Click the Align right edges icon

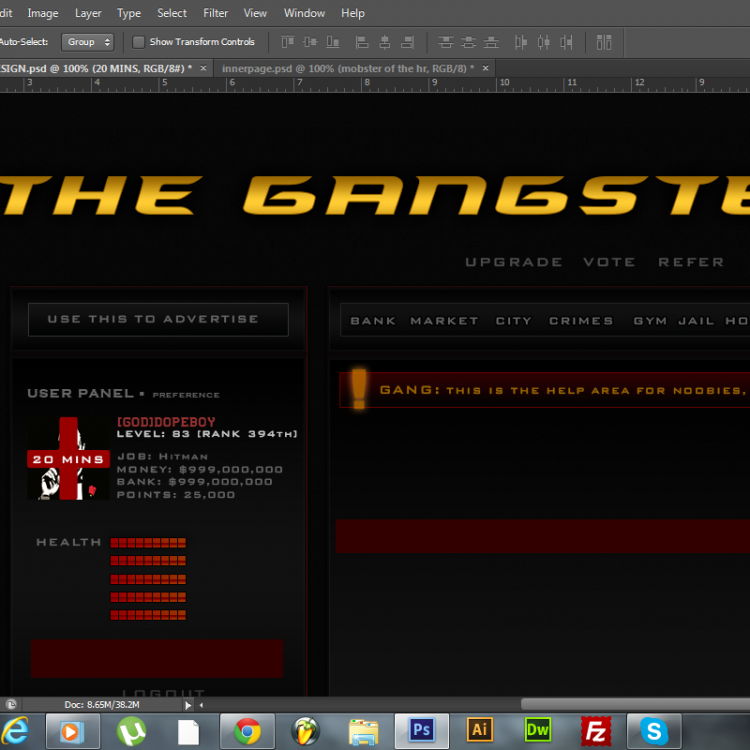407,42
